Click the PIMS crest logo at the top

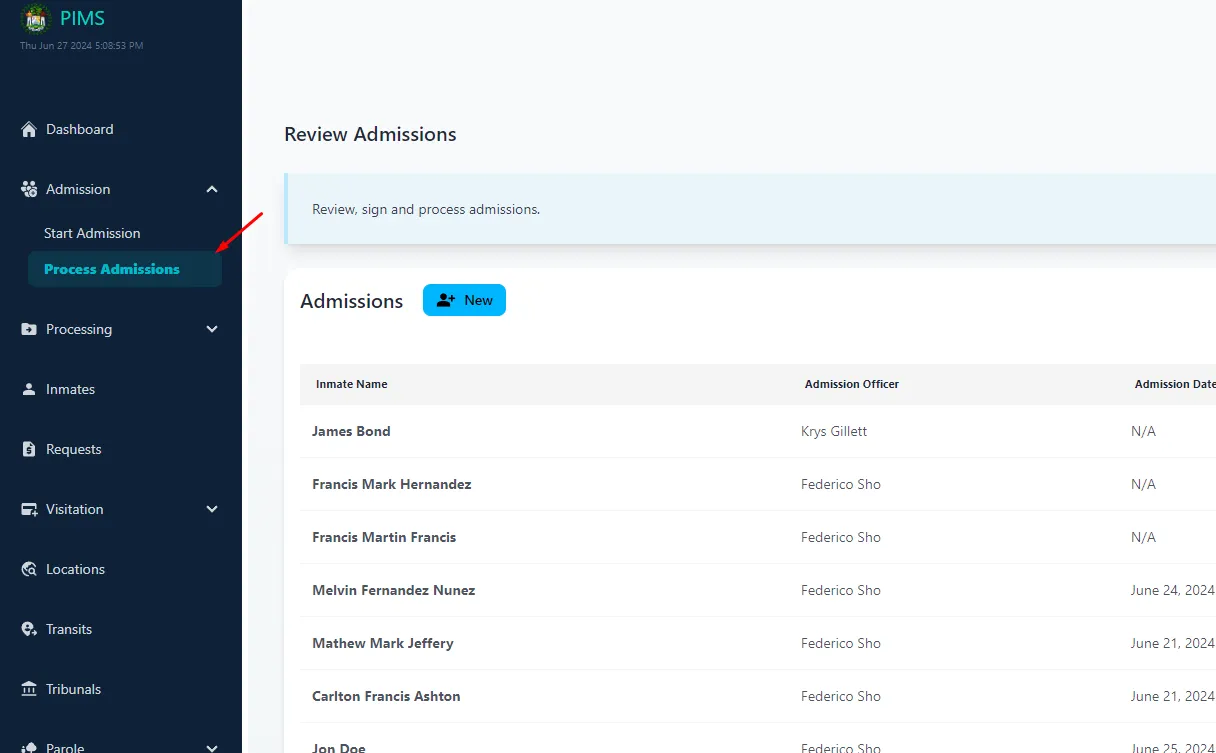point(34,18)
